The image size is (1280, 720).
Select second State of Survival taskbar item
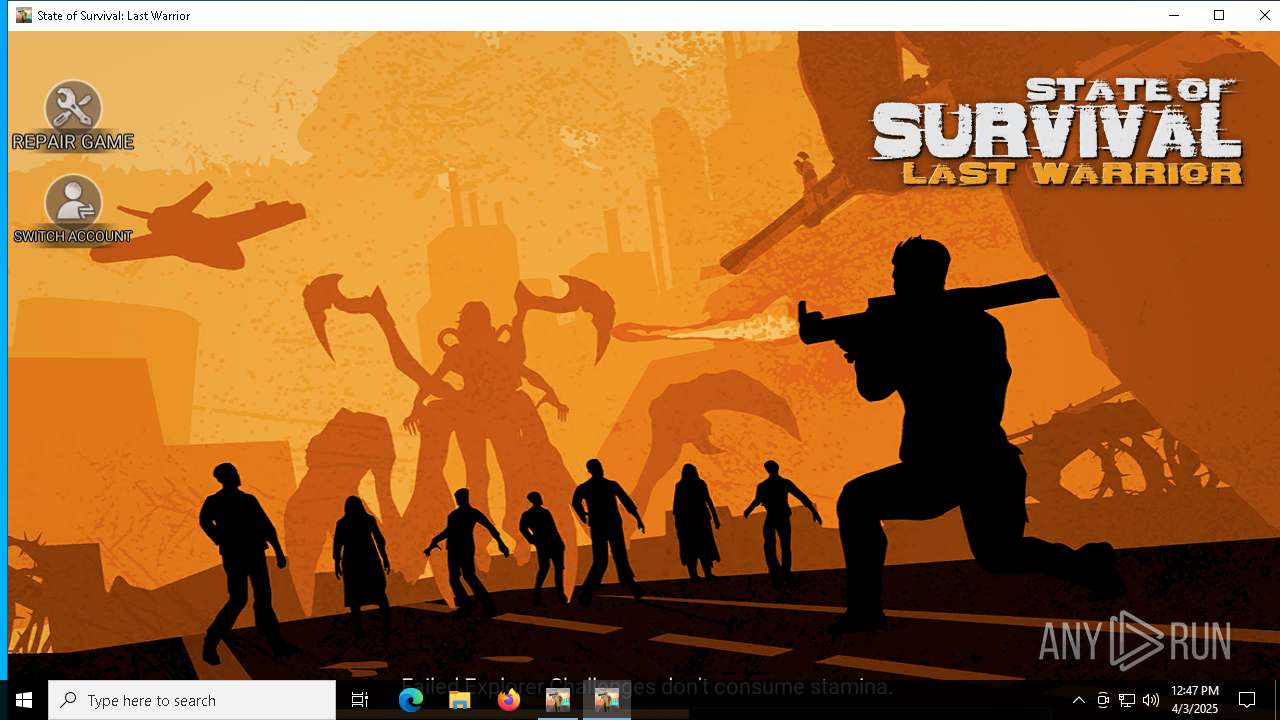click(x=606, y=700)
